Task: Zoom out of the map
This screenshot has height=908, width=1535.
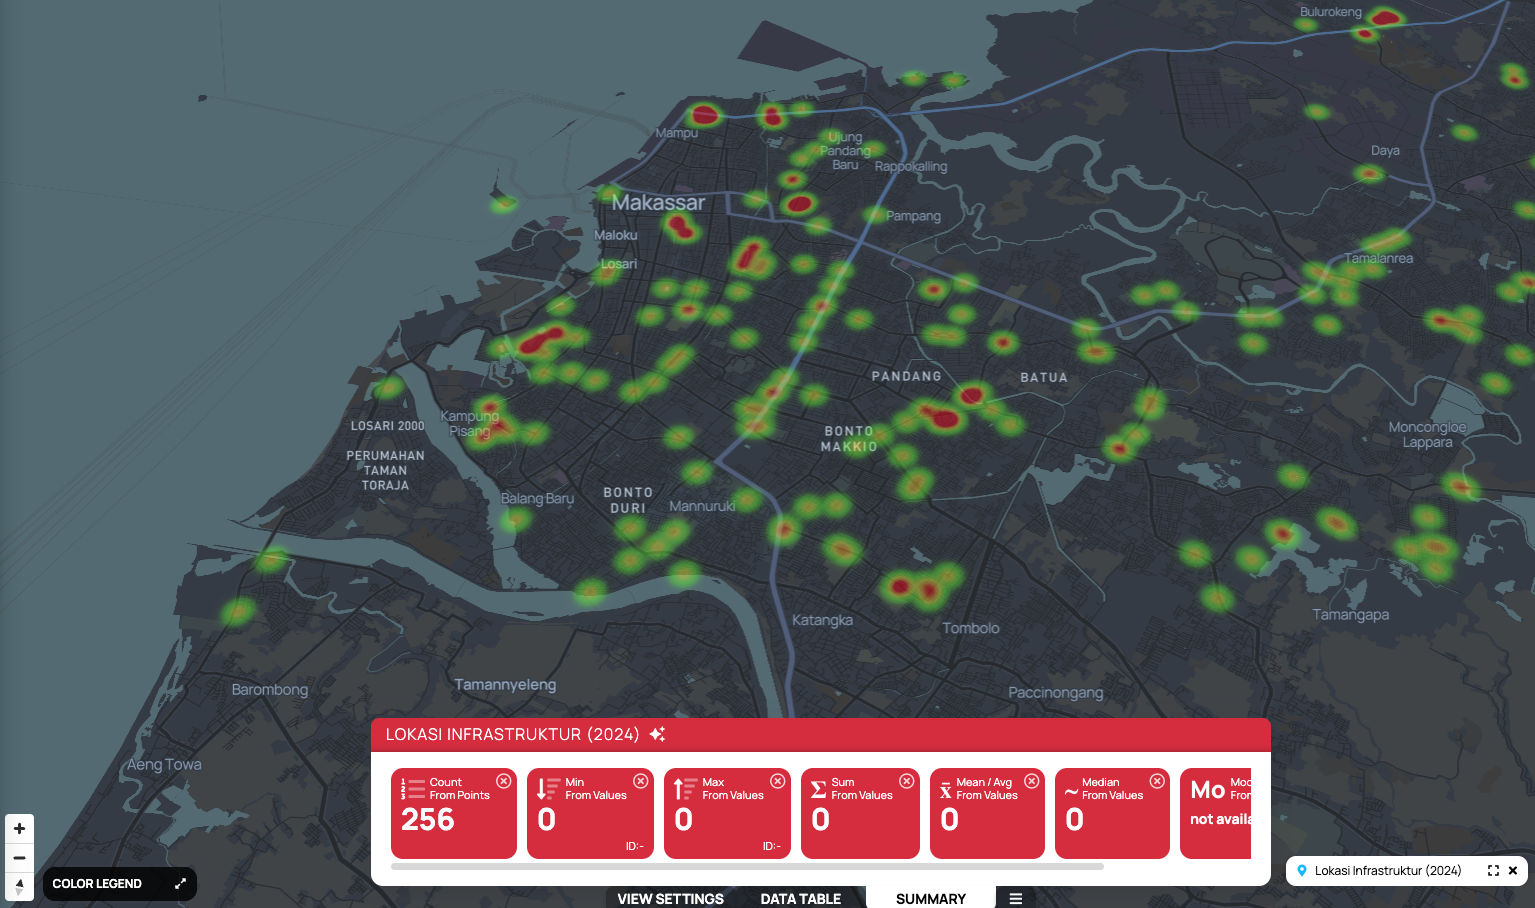Action: point(19,858)
